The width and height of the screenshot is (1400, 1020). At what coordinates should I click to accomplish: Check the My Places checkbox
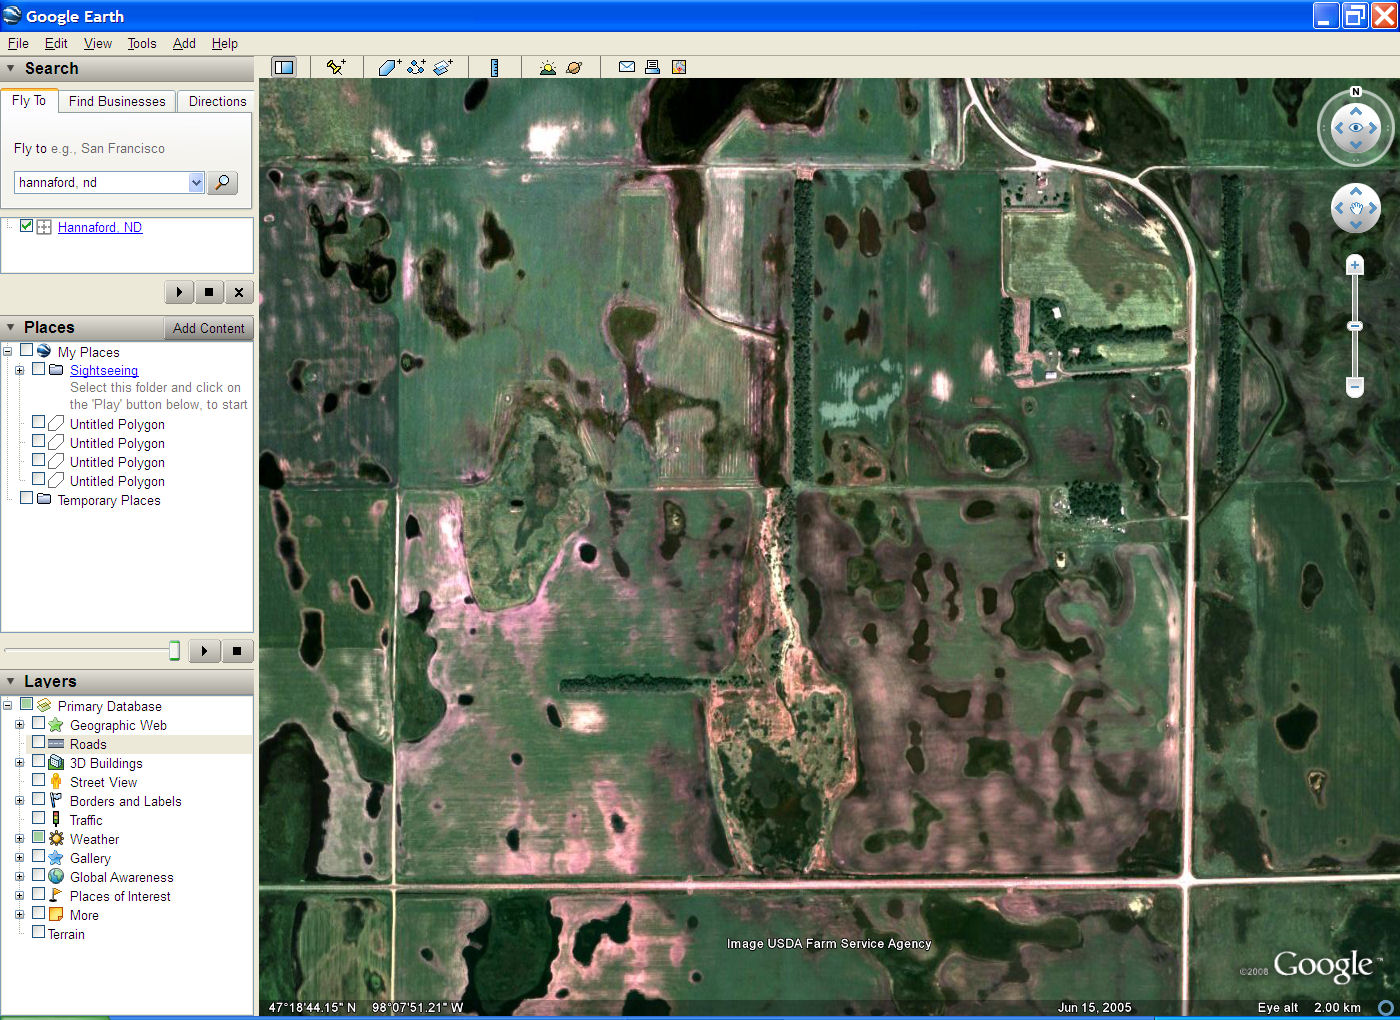[27, 351]
